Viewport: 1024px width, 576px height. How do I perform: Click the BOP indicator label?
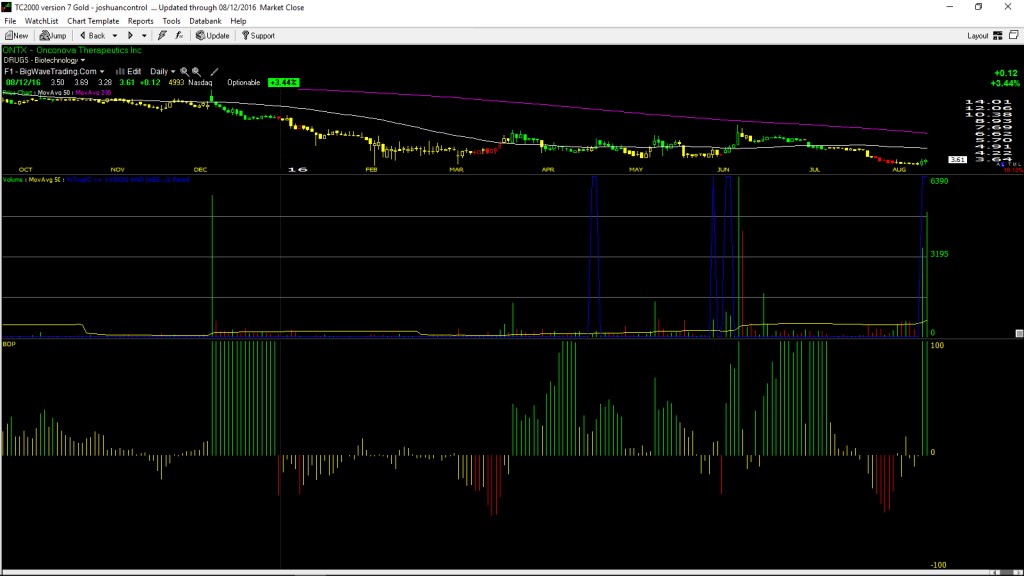pos(8,344)
